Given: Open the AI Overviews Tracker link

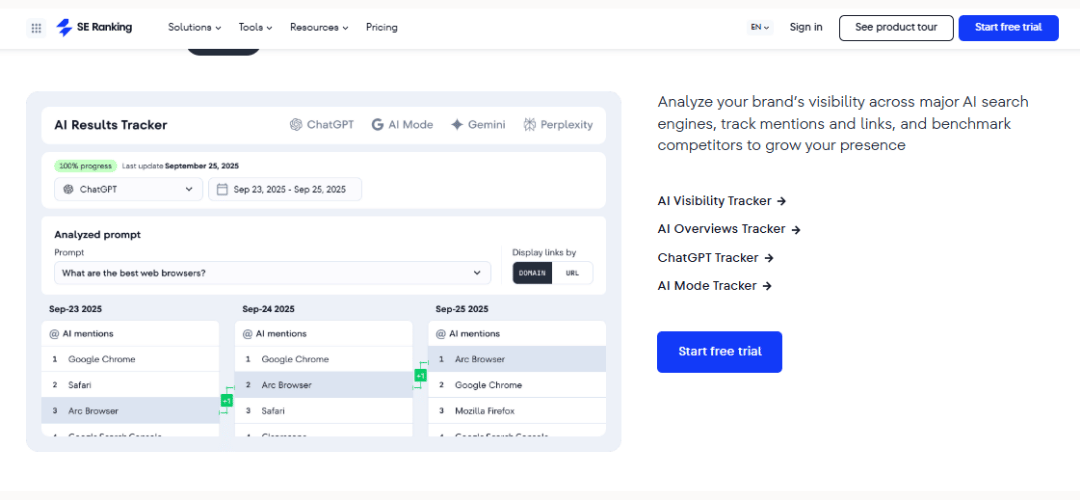Looking at the screenshot, I should coord(729,229).
